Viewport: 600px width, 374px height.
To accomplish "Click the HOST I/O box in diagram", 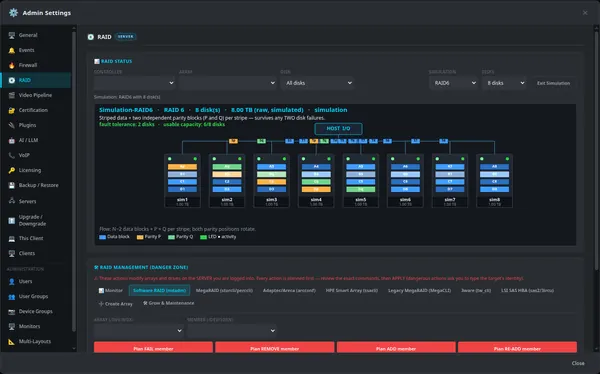I will (338, 129).
